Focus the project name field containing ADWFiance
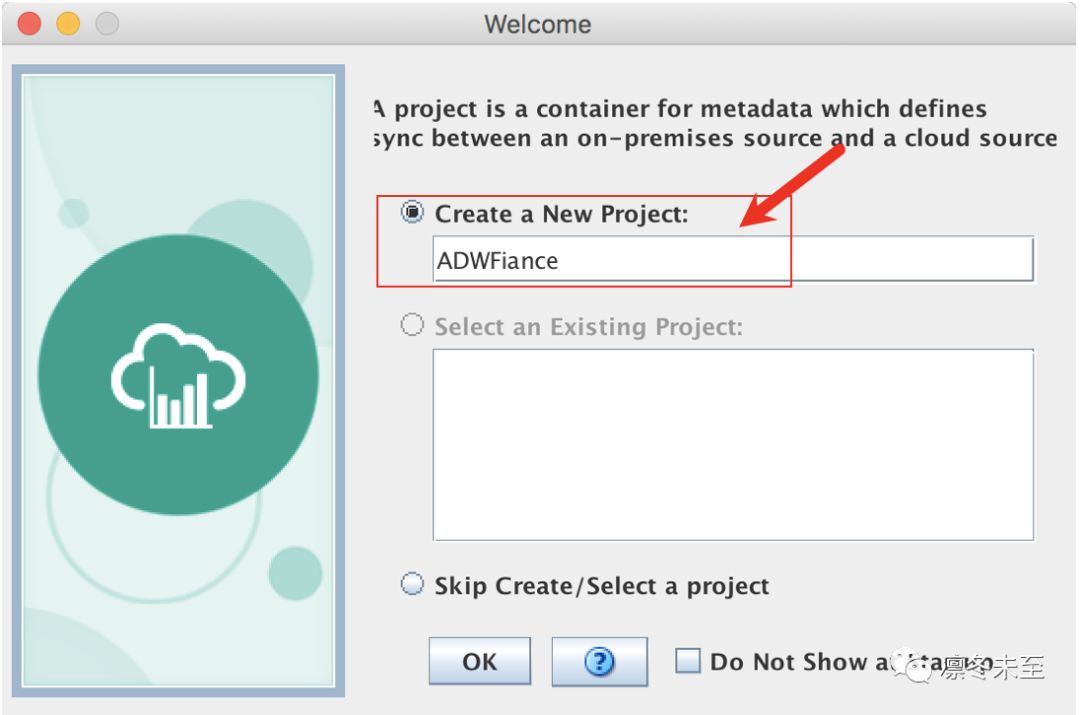The image size is (1080, 715). click(733, 260)
